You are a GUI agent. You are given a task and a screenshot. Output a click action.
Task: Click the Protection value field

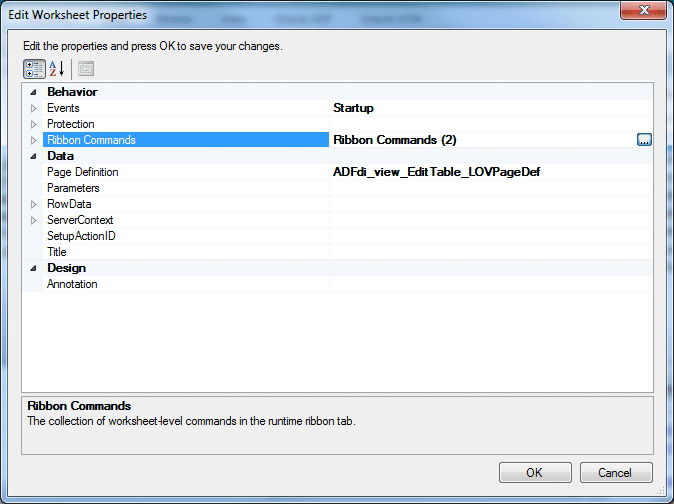point(491,124)
